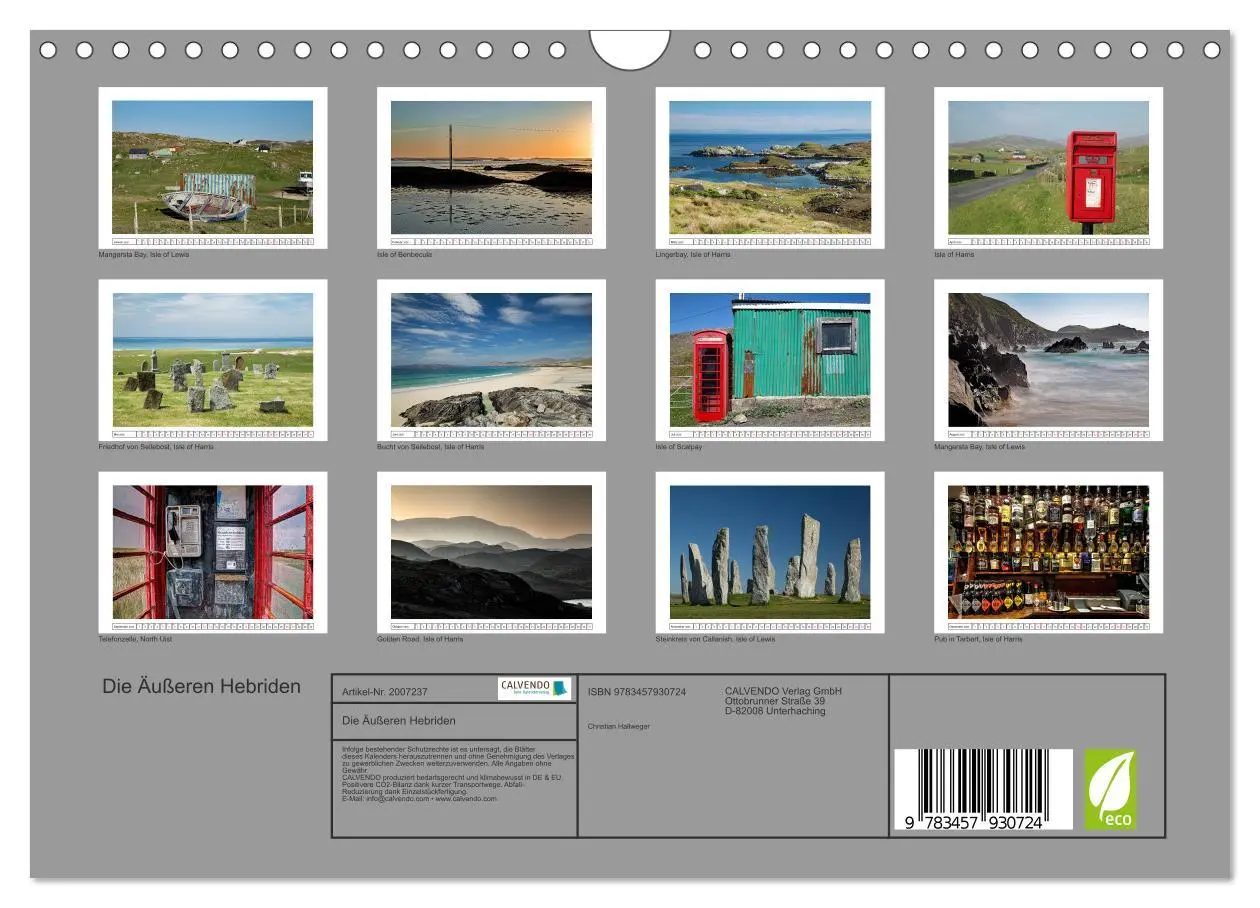The width and height of the screenshot is (1260, 908).
Task: Click the 'D-82008 Unterhaching' line
Action: coord(775,711)
